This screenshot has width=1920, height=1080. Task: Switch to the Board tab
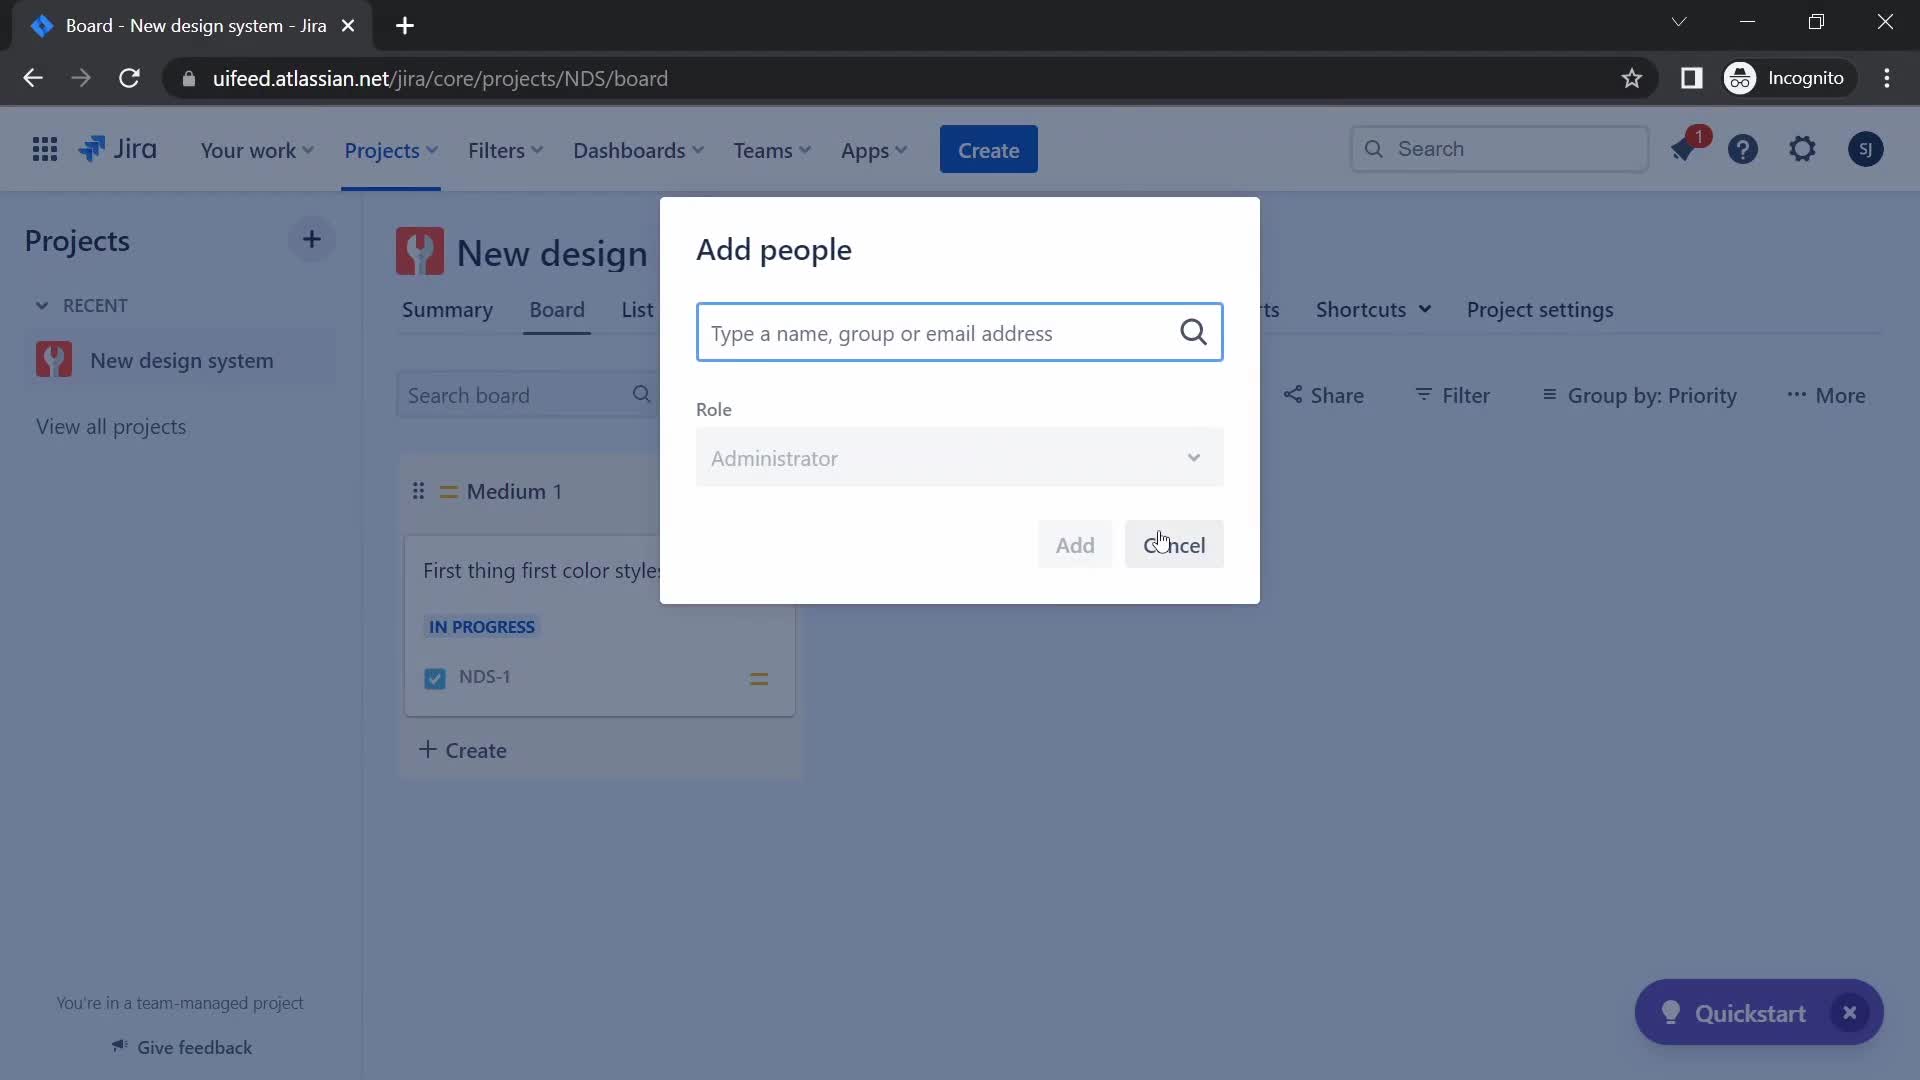pos(558,309)
